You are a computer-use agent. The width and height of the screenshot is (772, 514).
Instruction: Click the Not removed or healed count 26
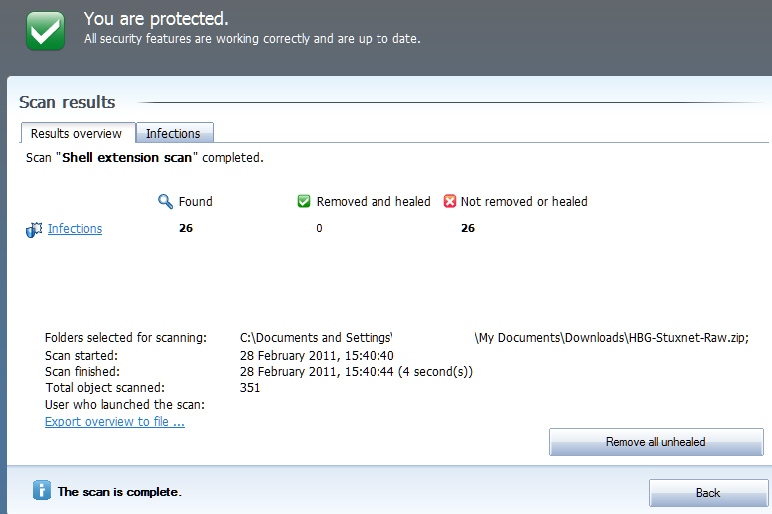(x=467, y=229)
